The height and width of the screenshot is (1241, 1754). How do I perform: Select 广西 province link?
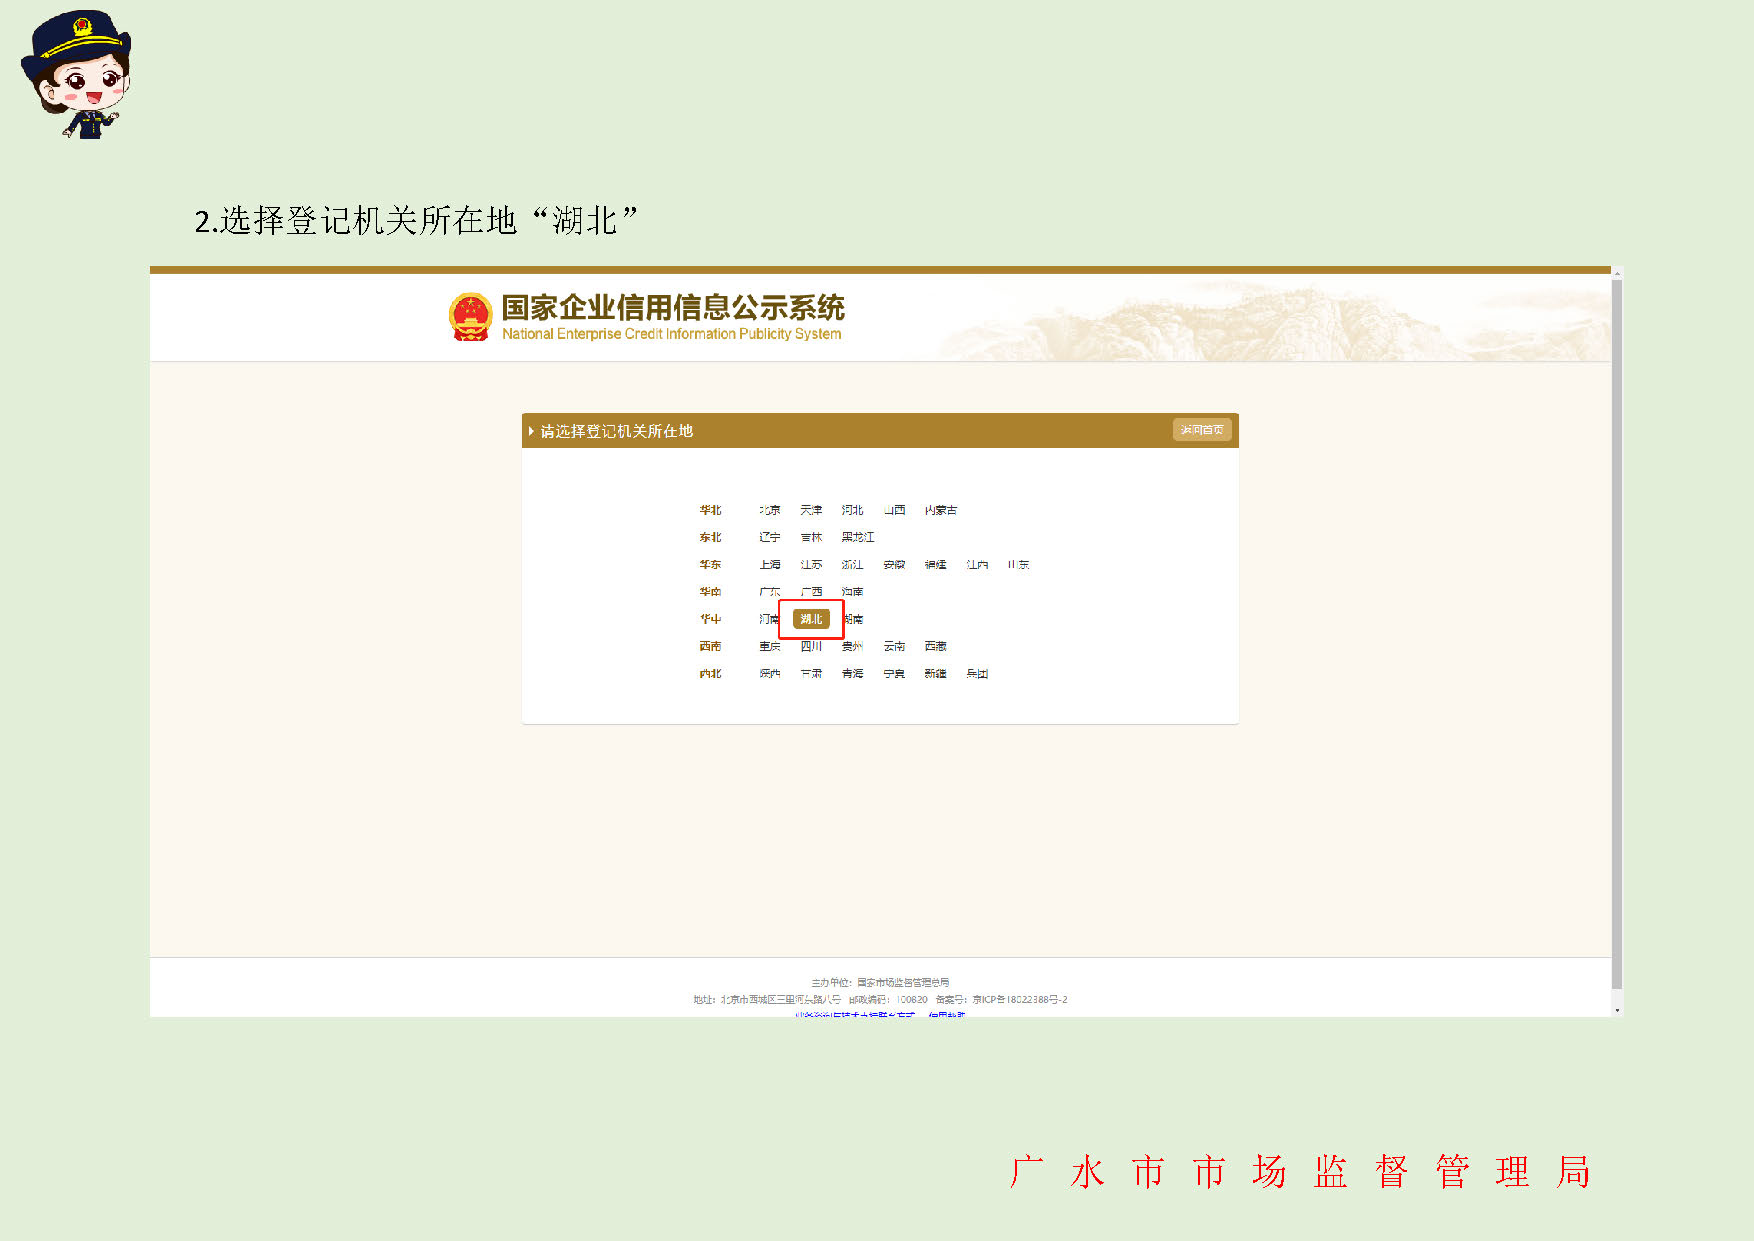[x=811, y=592]
